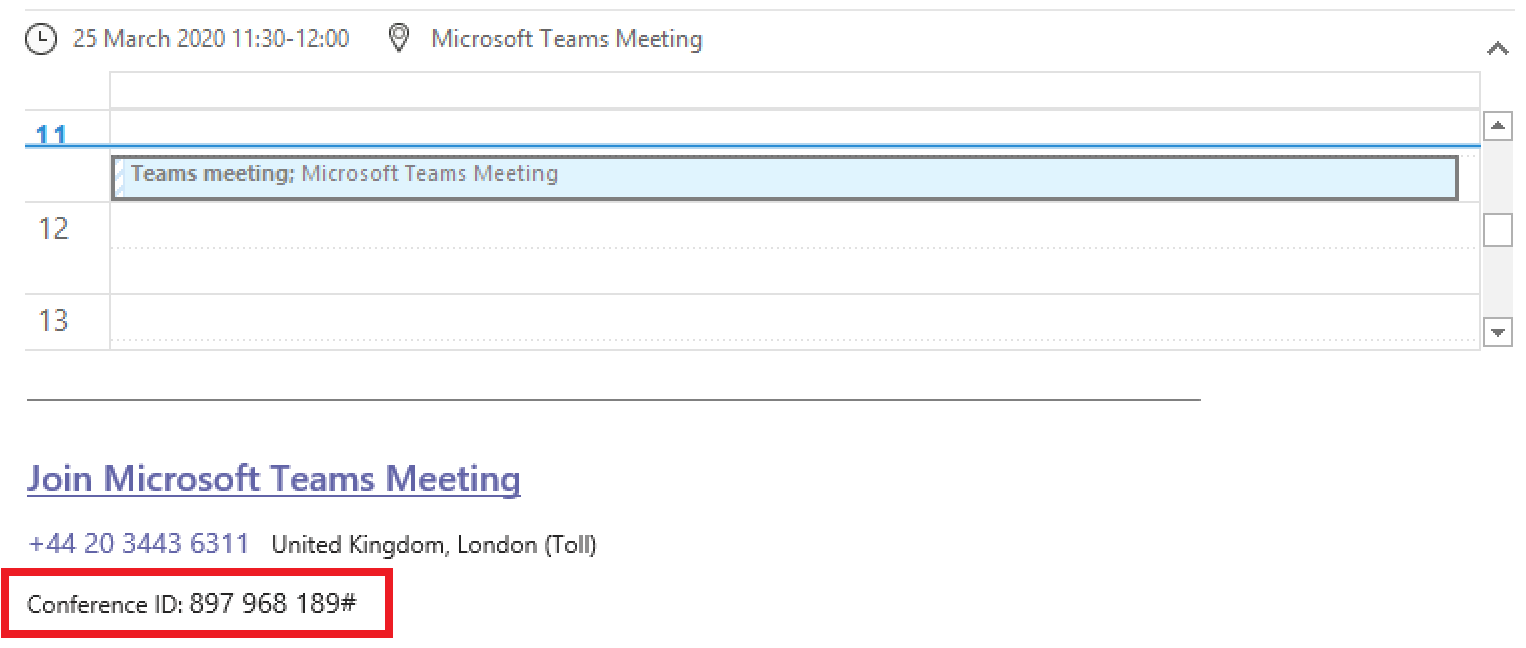
Task: Select the empty 13:00 time slot
Action: (x=794, y=318)
